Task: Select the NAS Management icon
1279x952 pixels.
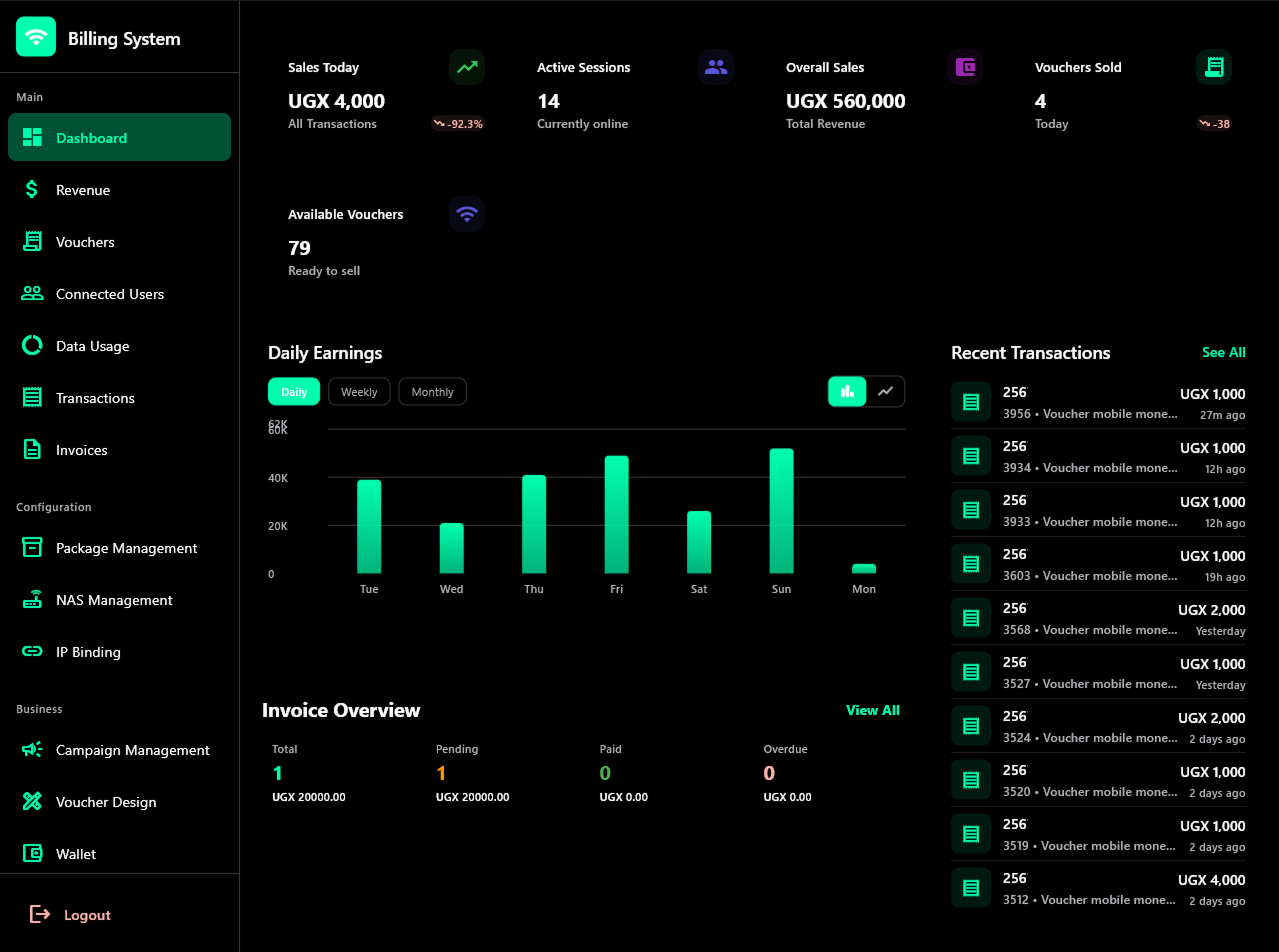Action: tap(31, 599)
